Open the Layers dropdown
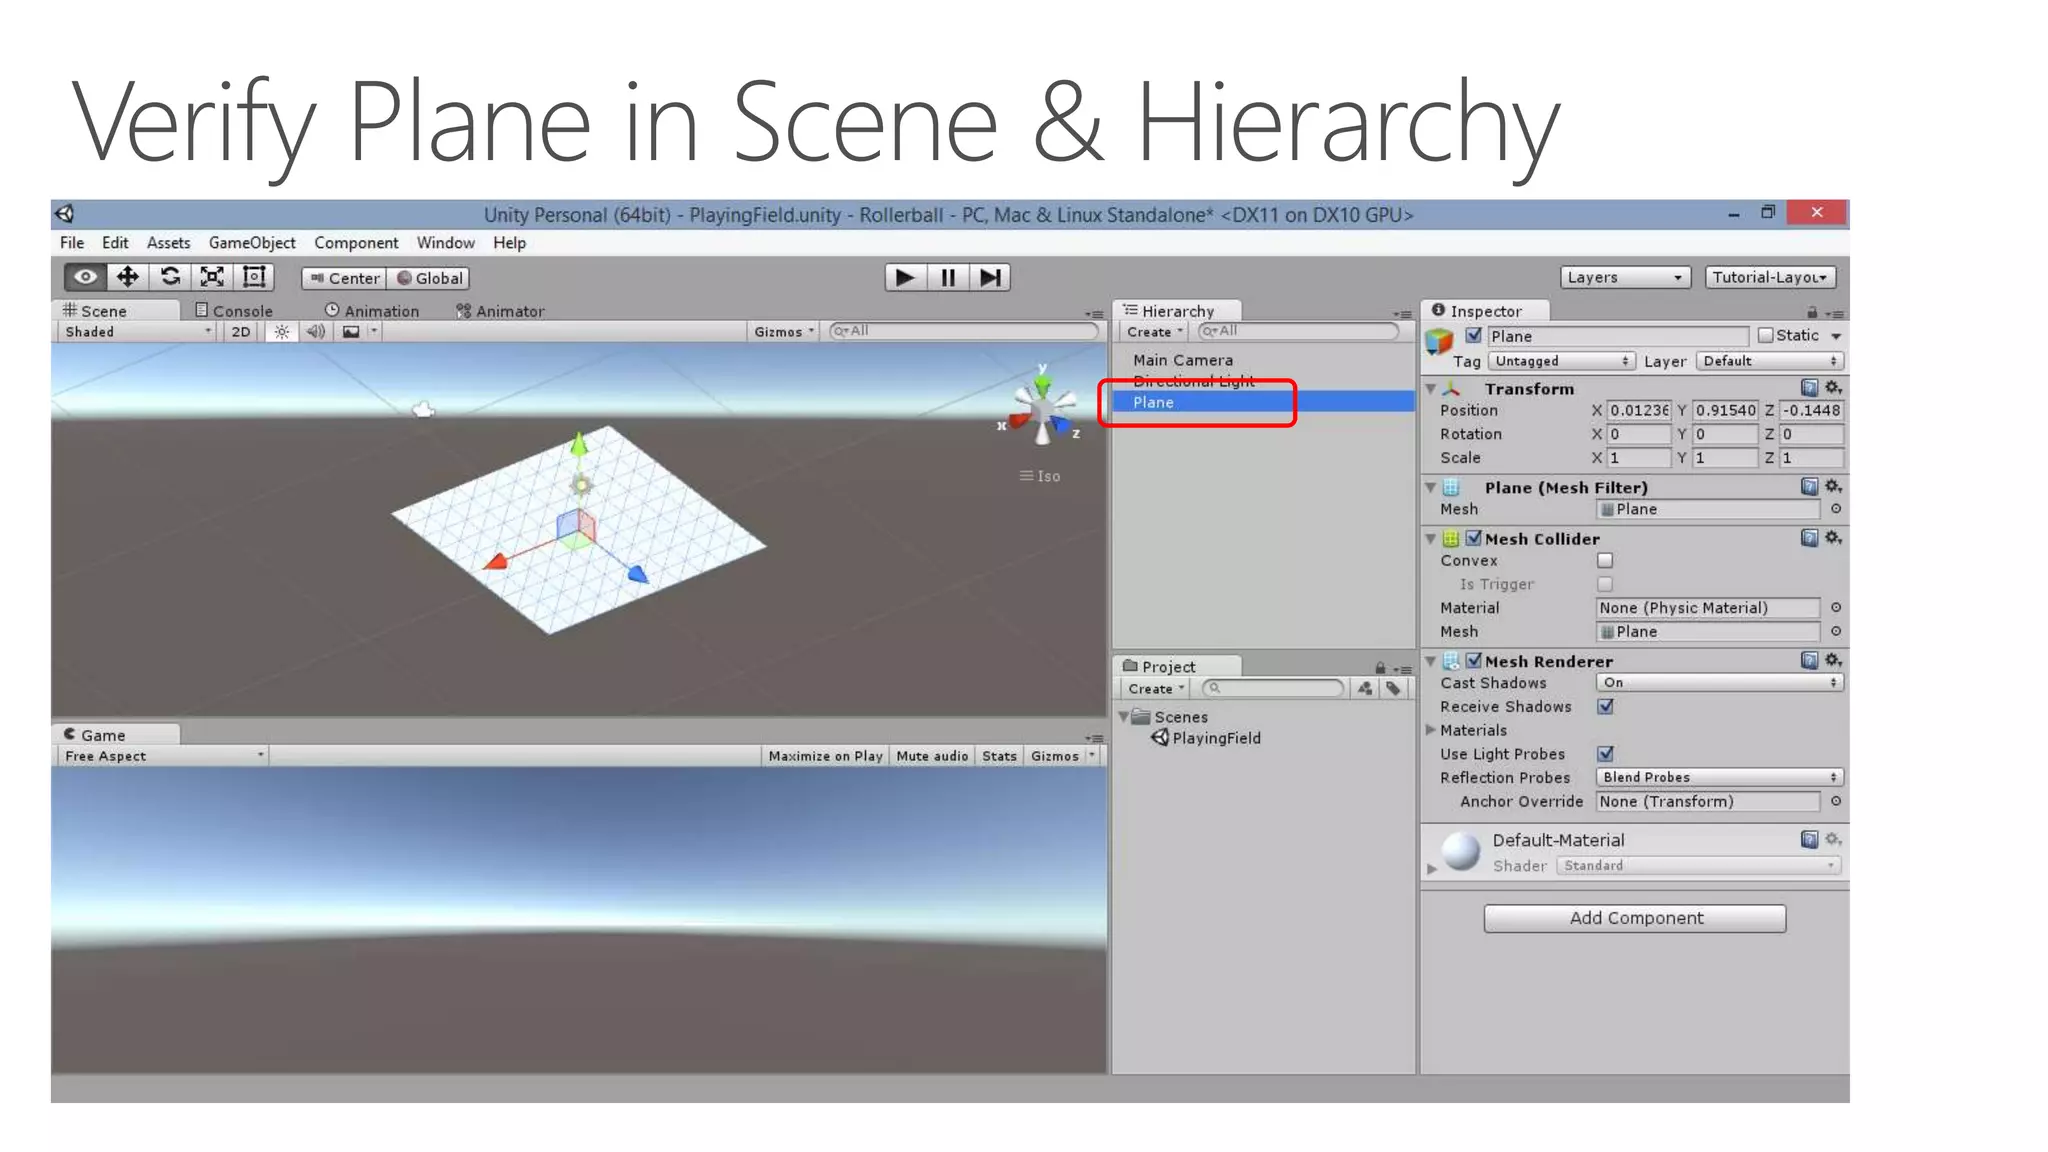The width and height of the screenshot is (2048, 1152). pyautogui.click(x=1624, y=277)
